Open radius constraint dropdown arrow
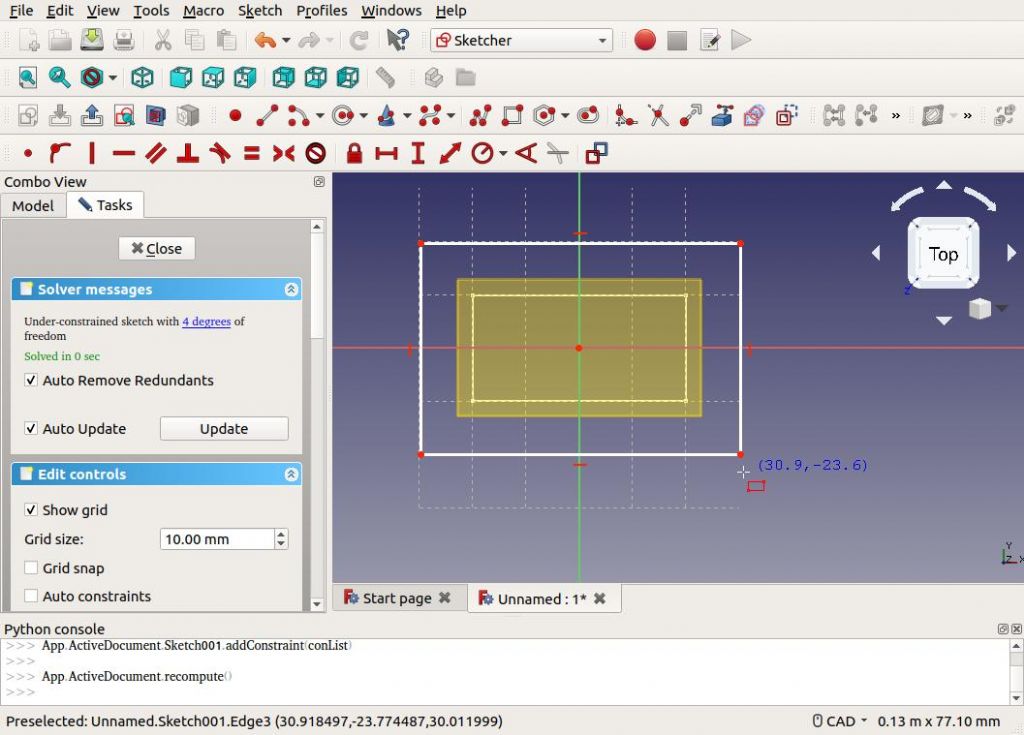 coord(503,154)
